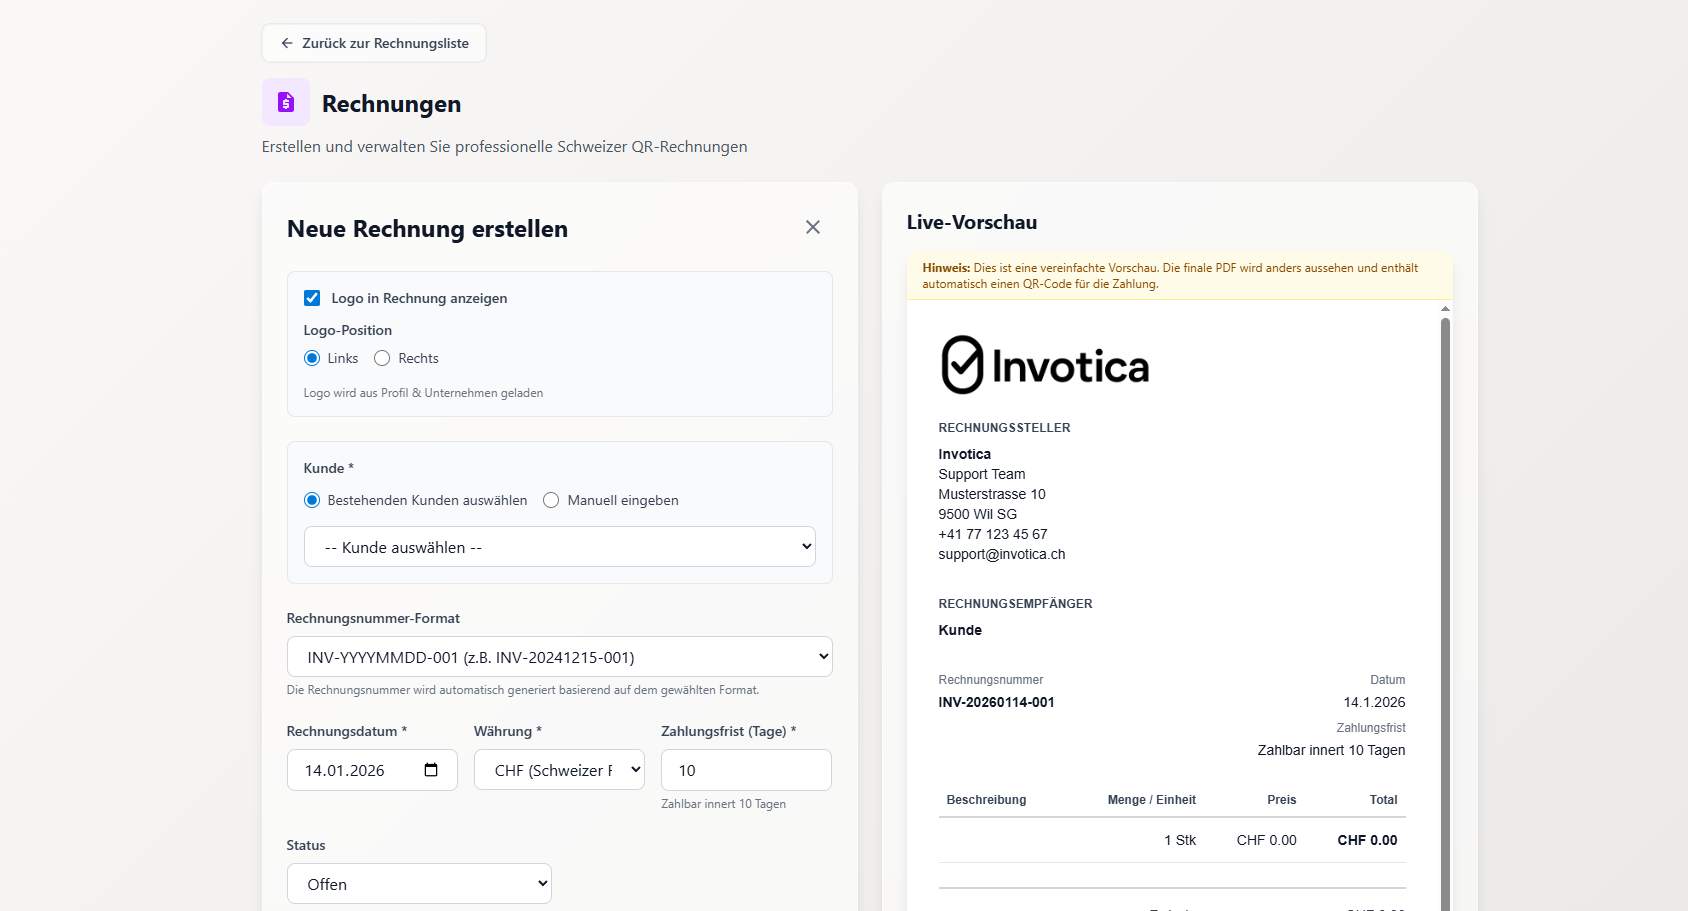
Task: Disable the Logo in Rechnung anzeigen checkbox
Action: click(312, 297)
